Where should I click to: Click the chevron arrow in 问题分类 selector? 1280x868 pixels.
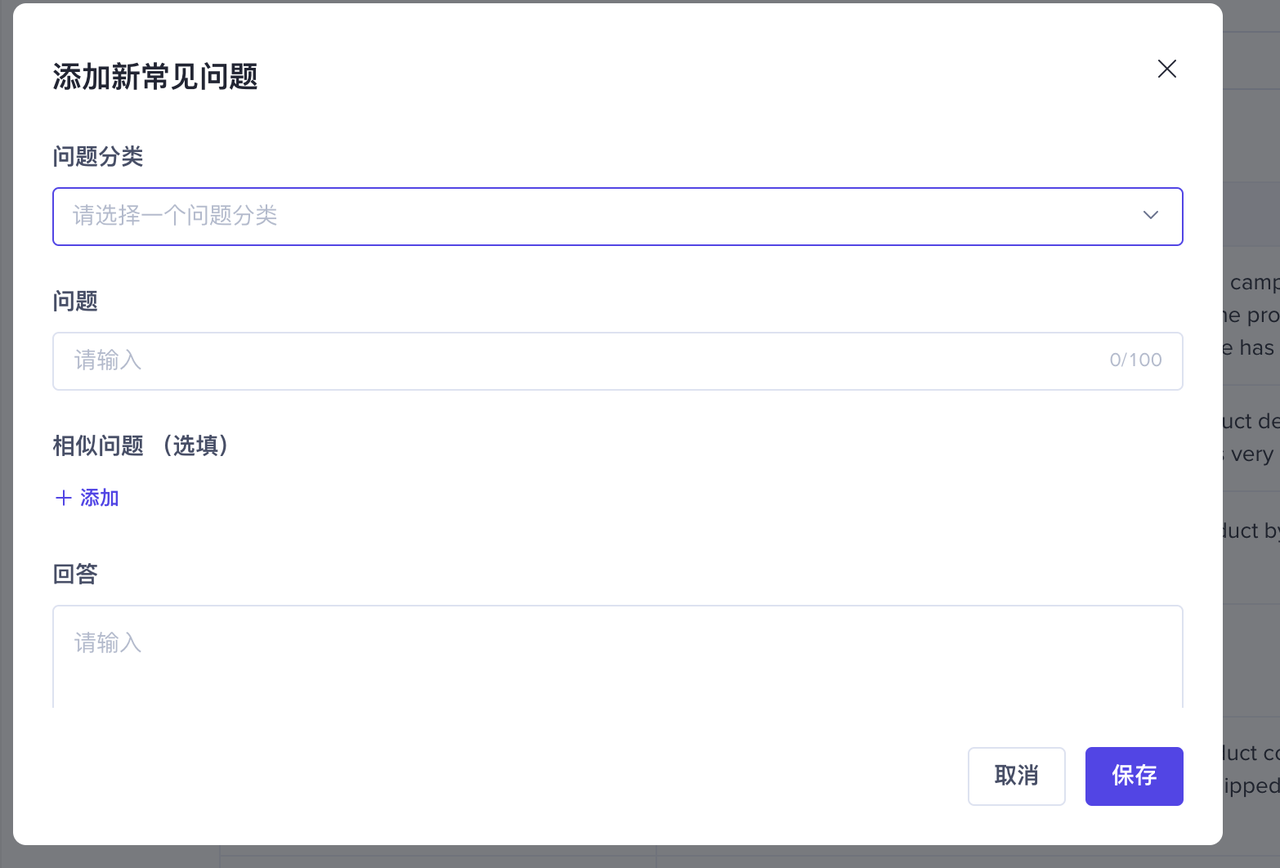pos(1150,215)
